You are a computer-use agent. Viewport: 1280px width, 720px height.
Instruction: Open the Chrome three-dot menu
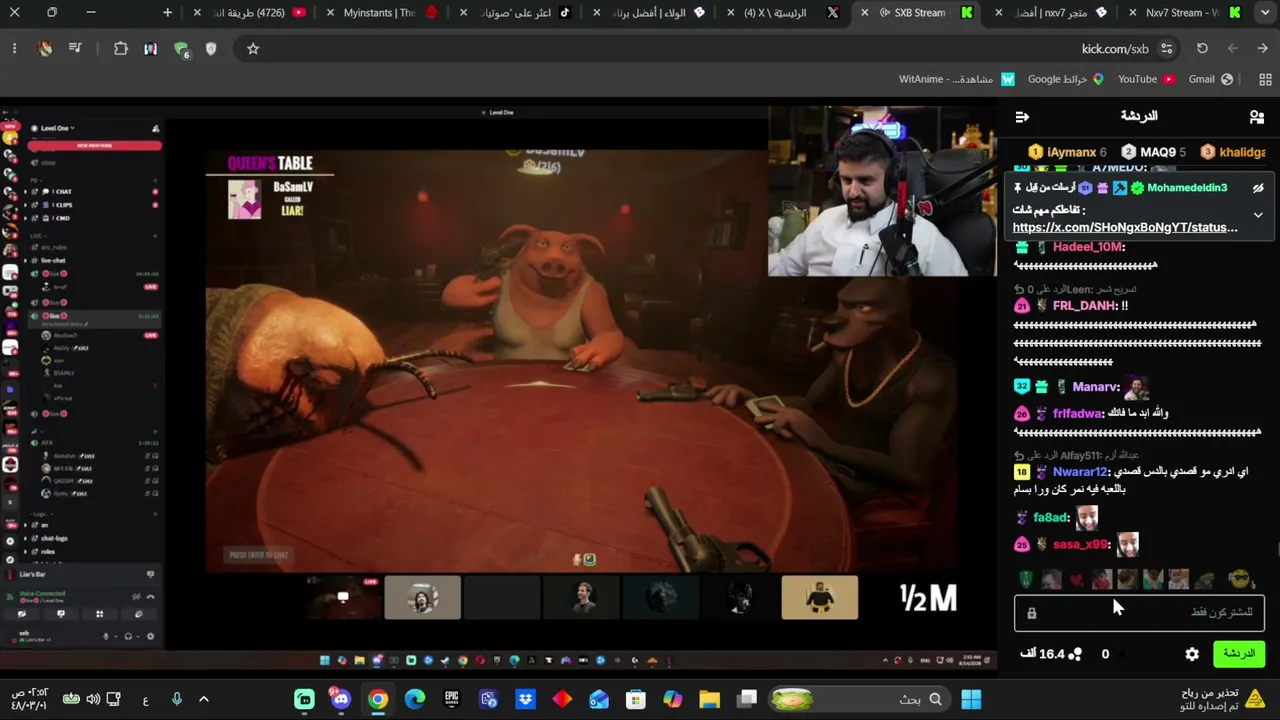[x=14, y=48]
